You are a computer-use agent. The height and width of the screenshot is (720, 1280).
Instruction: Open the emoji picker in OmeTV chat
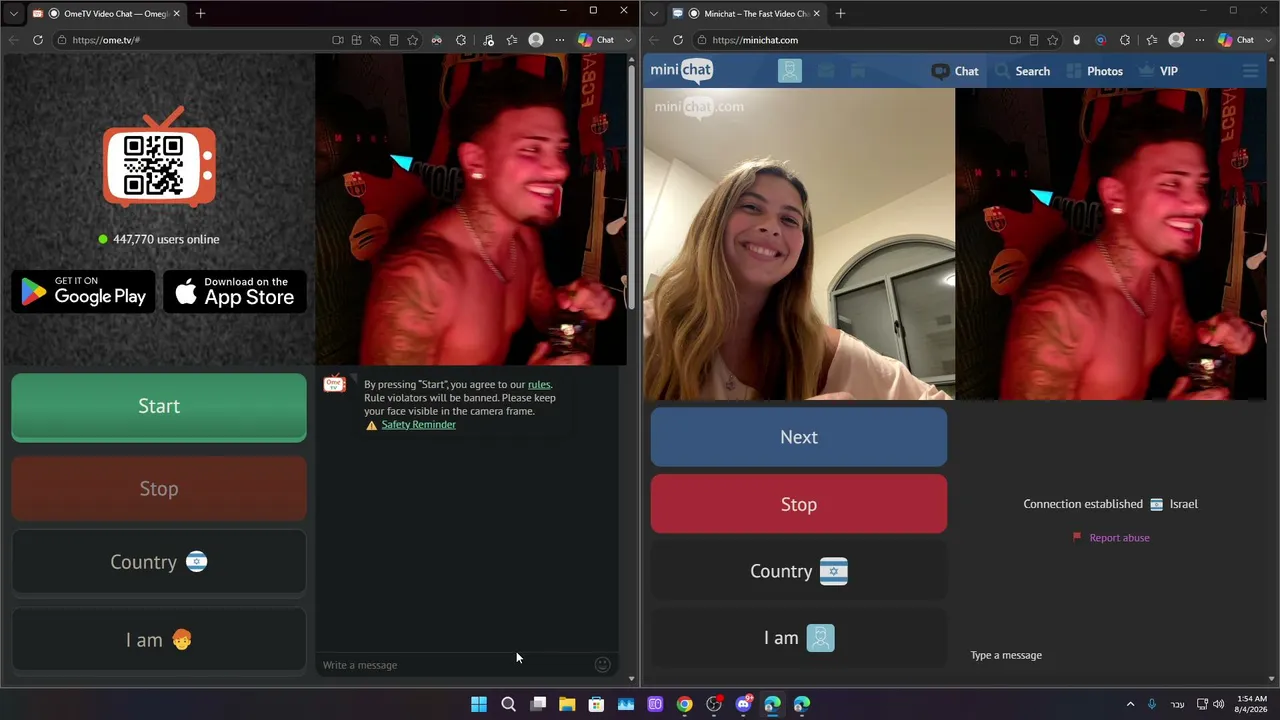pos(602,665)
